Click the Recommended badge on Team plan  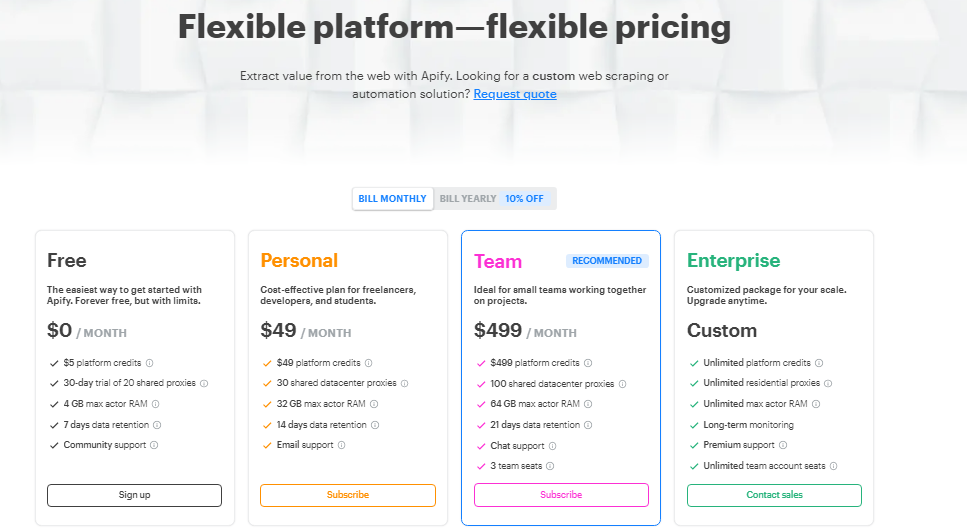click(607, 261)
